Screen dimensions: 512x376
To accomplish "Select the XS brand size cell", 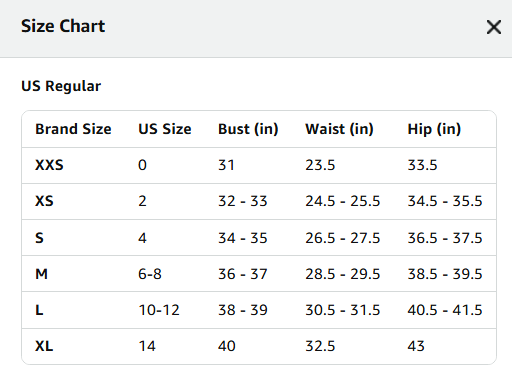I will click(44, 201).
